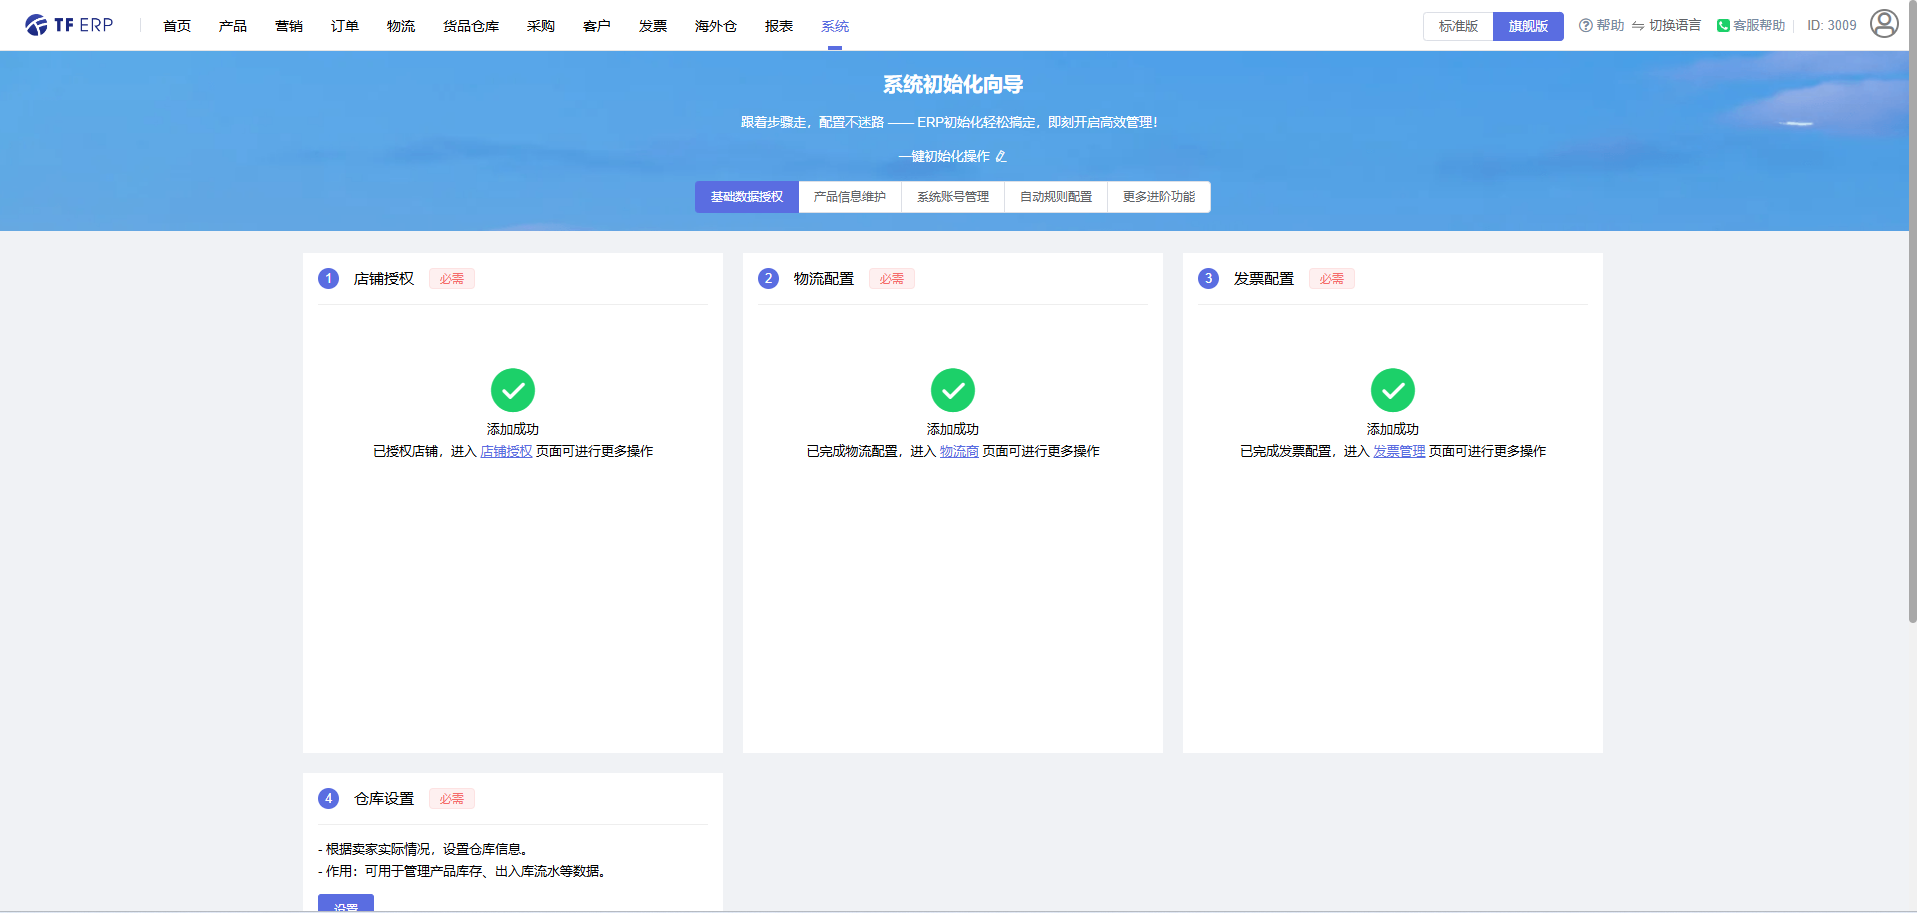Image resolution: width=1917 pixels, height=913 pixels.
Task: Switch to 旗舰版 edition
Action: point(1528,26)
